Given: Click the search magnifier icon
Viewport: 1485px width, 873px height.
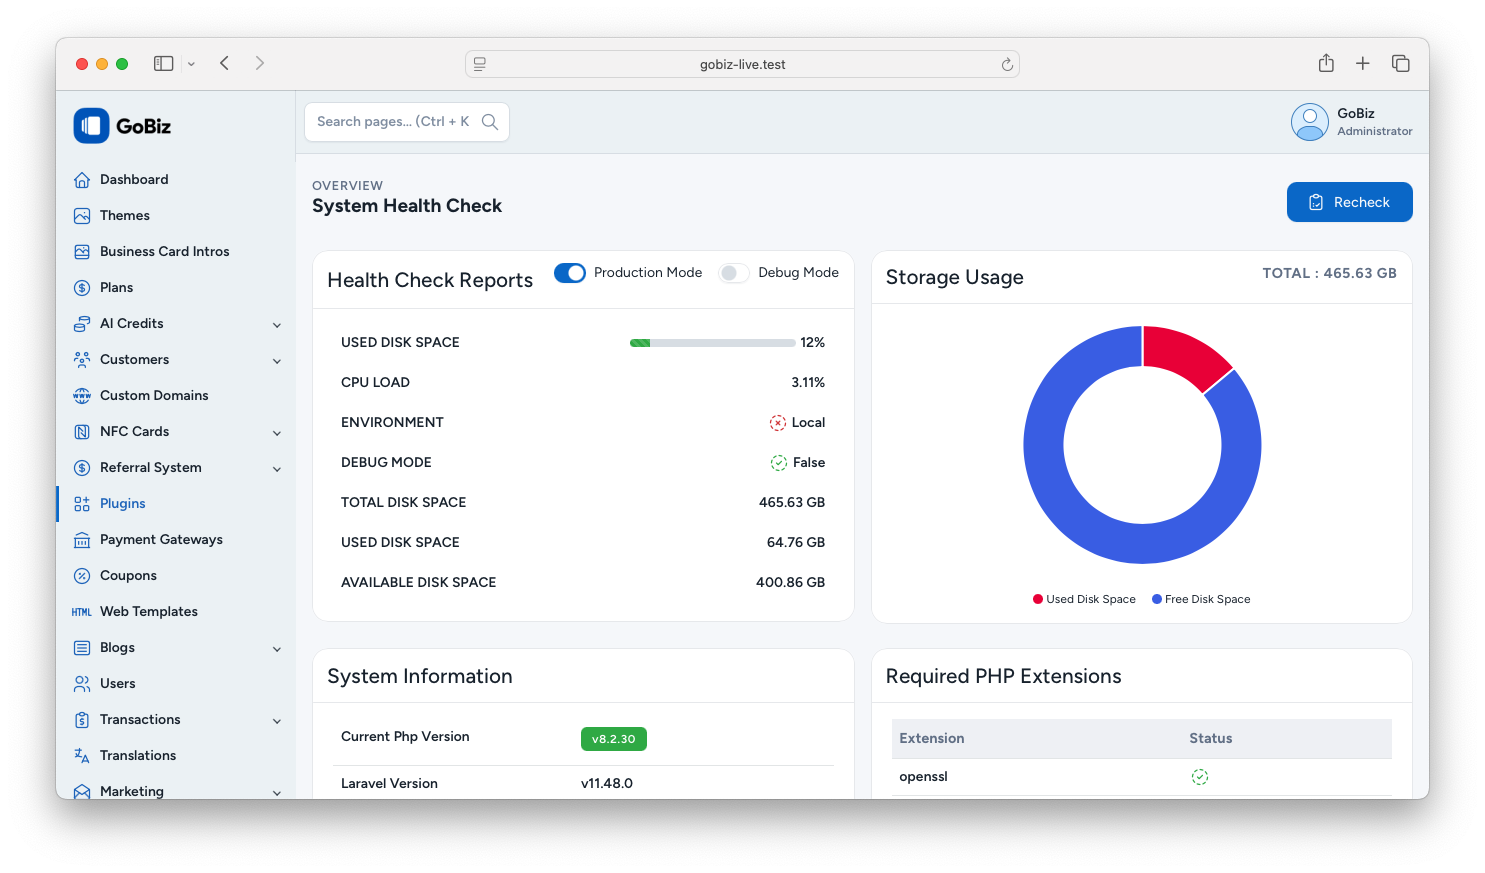Looking at the screenshot, I should [490, 122].
